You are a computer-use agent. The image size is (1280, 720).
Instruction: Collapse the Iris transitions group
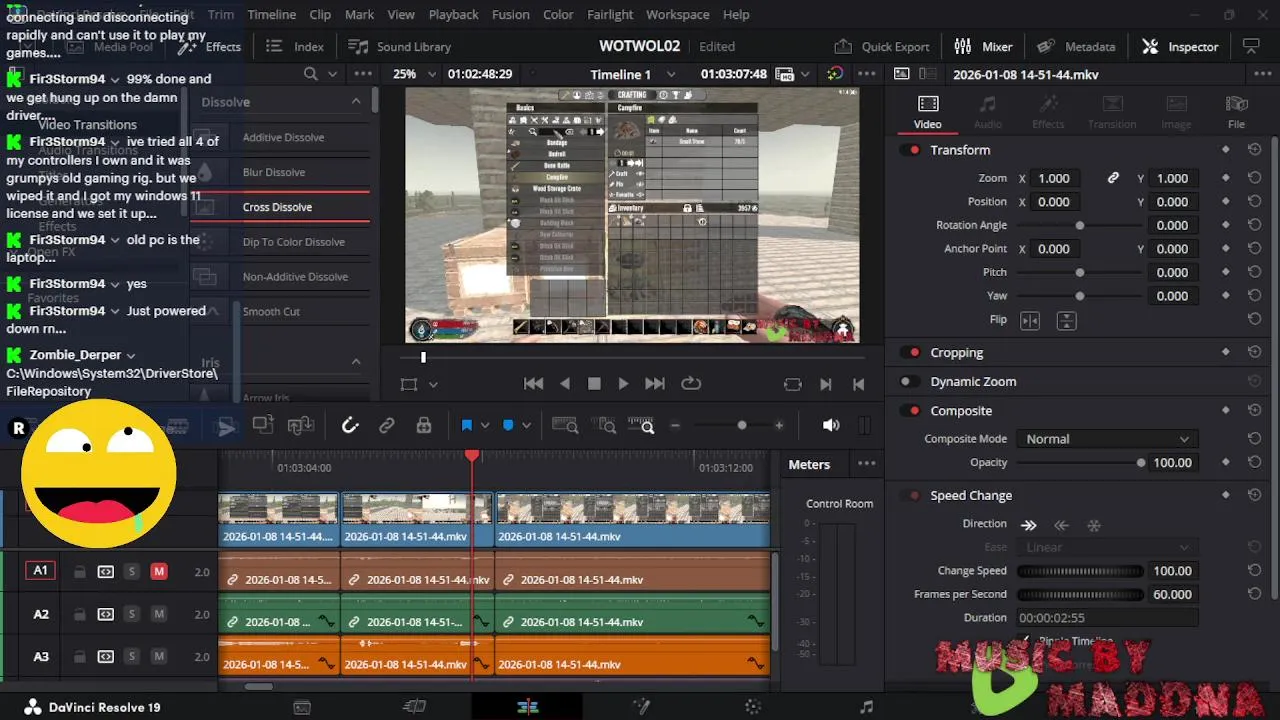(356, 362)
